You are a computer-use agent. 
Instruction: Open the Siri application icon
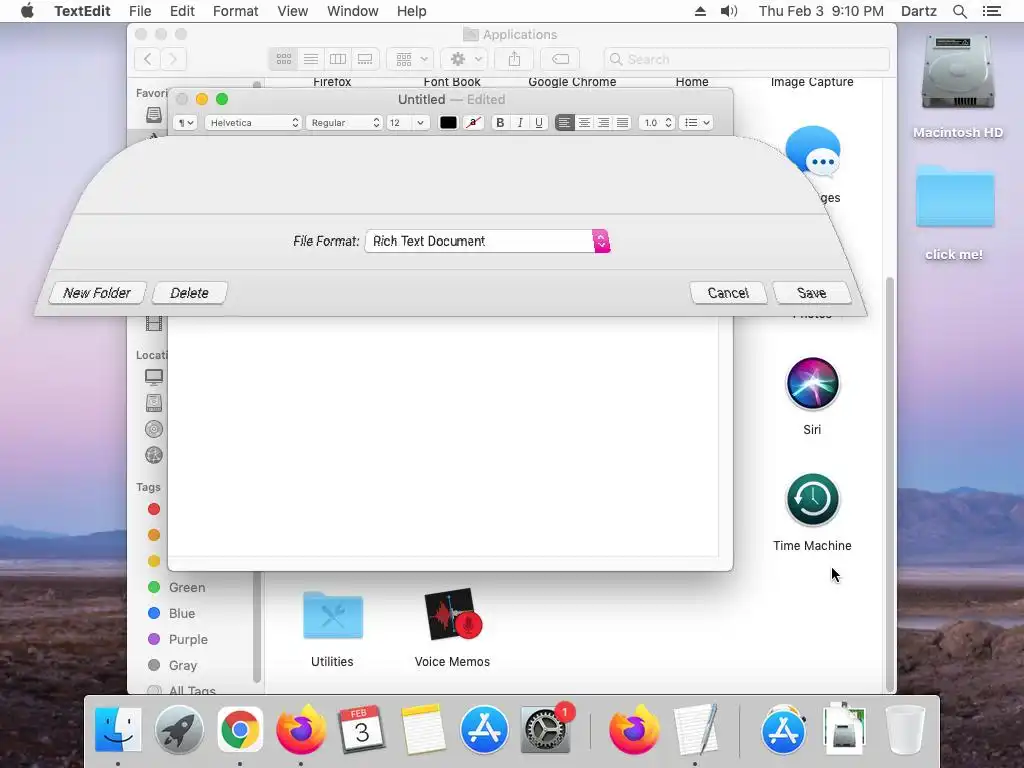pyautogui.click(x=812, y=383)
